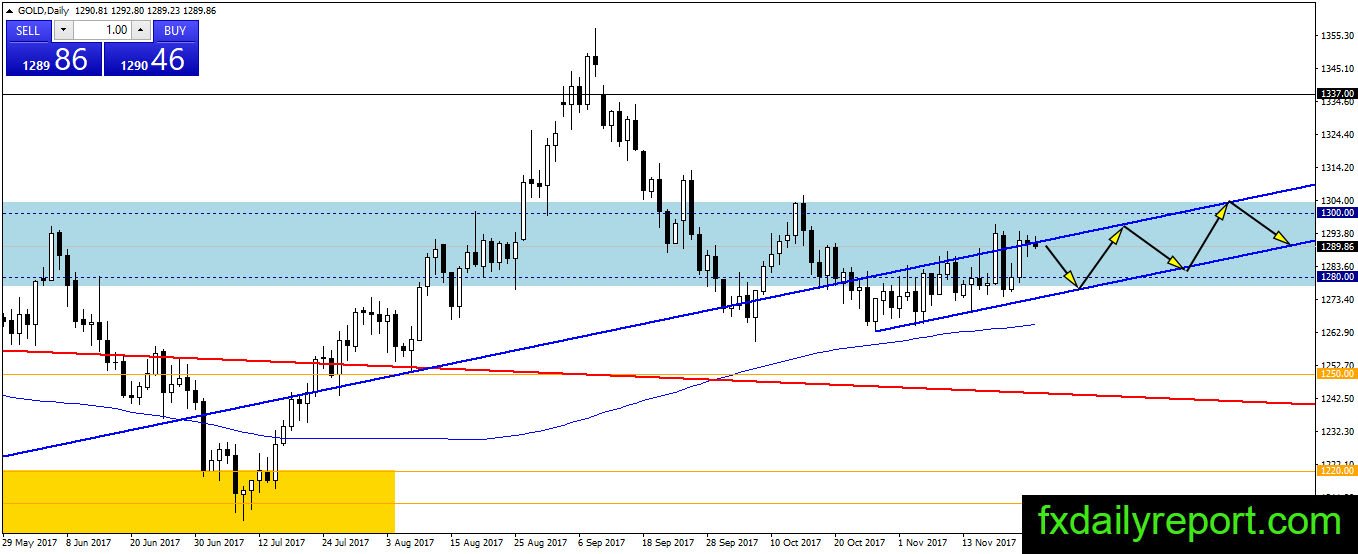The image size is (1358, 554).
Task: Select the 1300.00 level price label
Action: point(1336,213)
